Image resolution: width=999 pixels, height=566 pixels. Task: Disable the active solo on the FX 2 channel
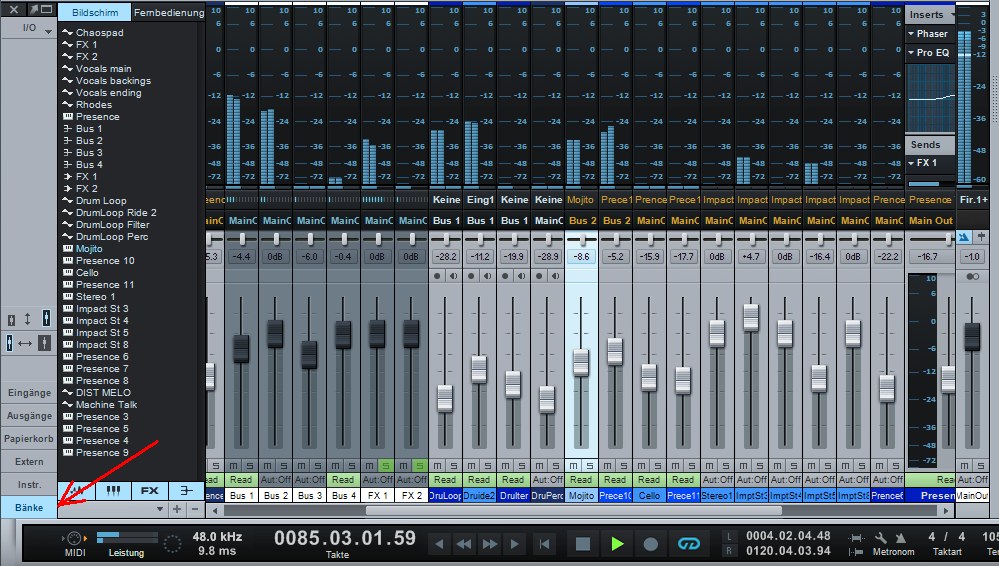point(419,466)
